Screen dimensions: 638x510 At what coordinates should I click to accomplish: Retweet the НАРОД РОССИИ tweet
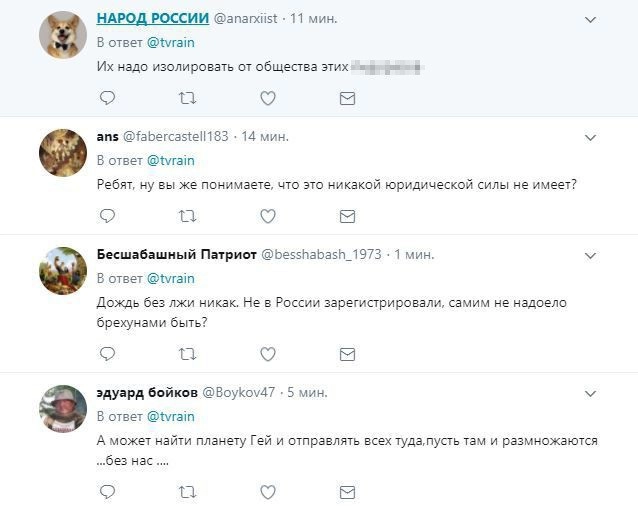pos(186,98)
